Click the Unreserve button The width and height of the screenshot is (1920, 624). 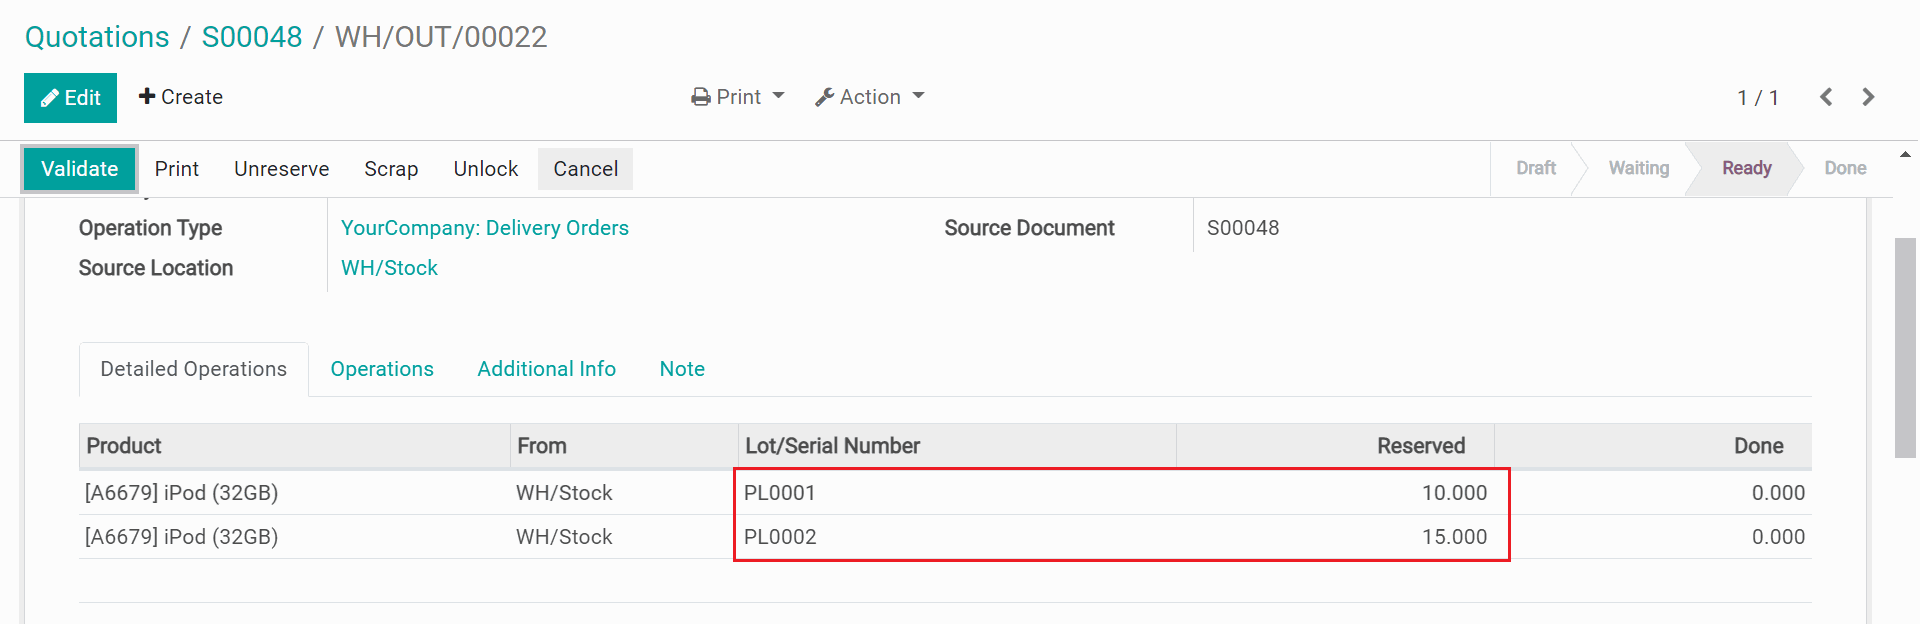coord(281,169)
